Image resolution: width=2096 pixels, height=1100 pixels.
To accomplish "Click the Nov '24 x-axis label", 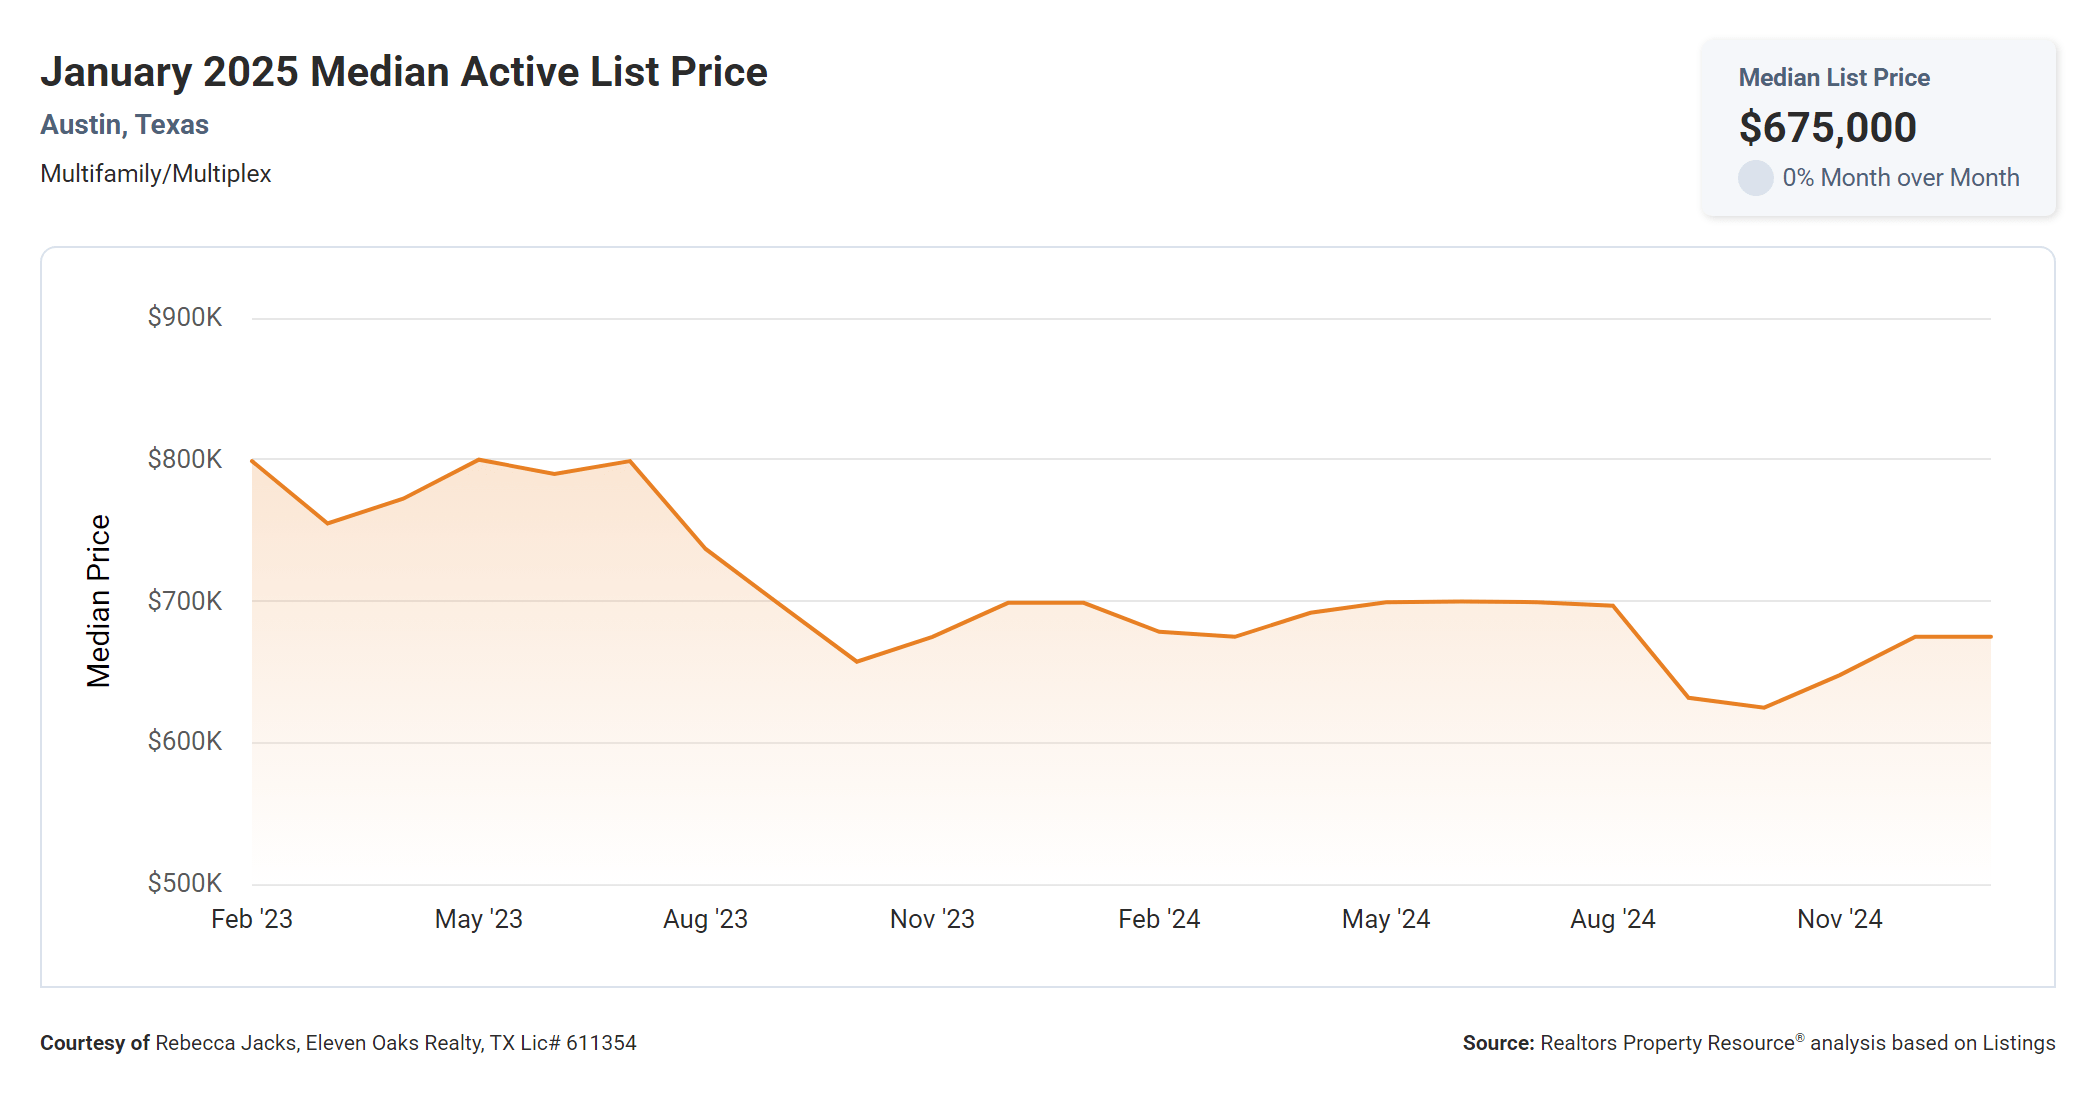I will pos(1839,919).
